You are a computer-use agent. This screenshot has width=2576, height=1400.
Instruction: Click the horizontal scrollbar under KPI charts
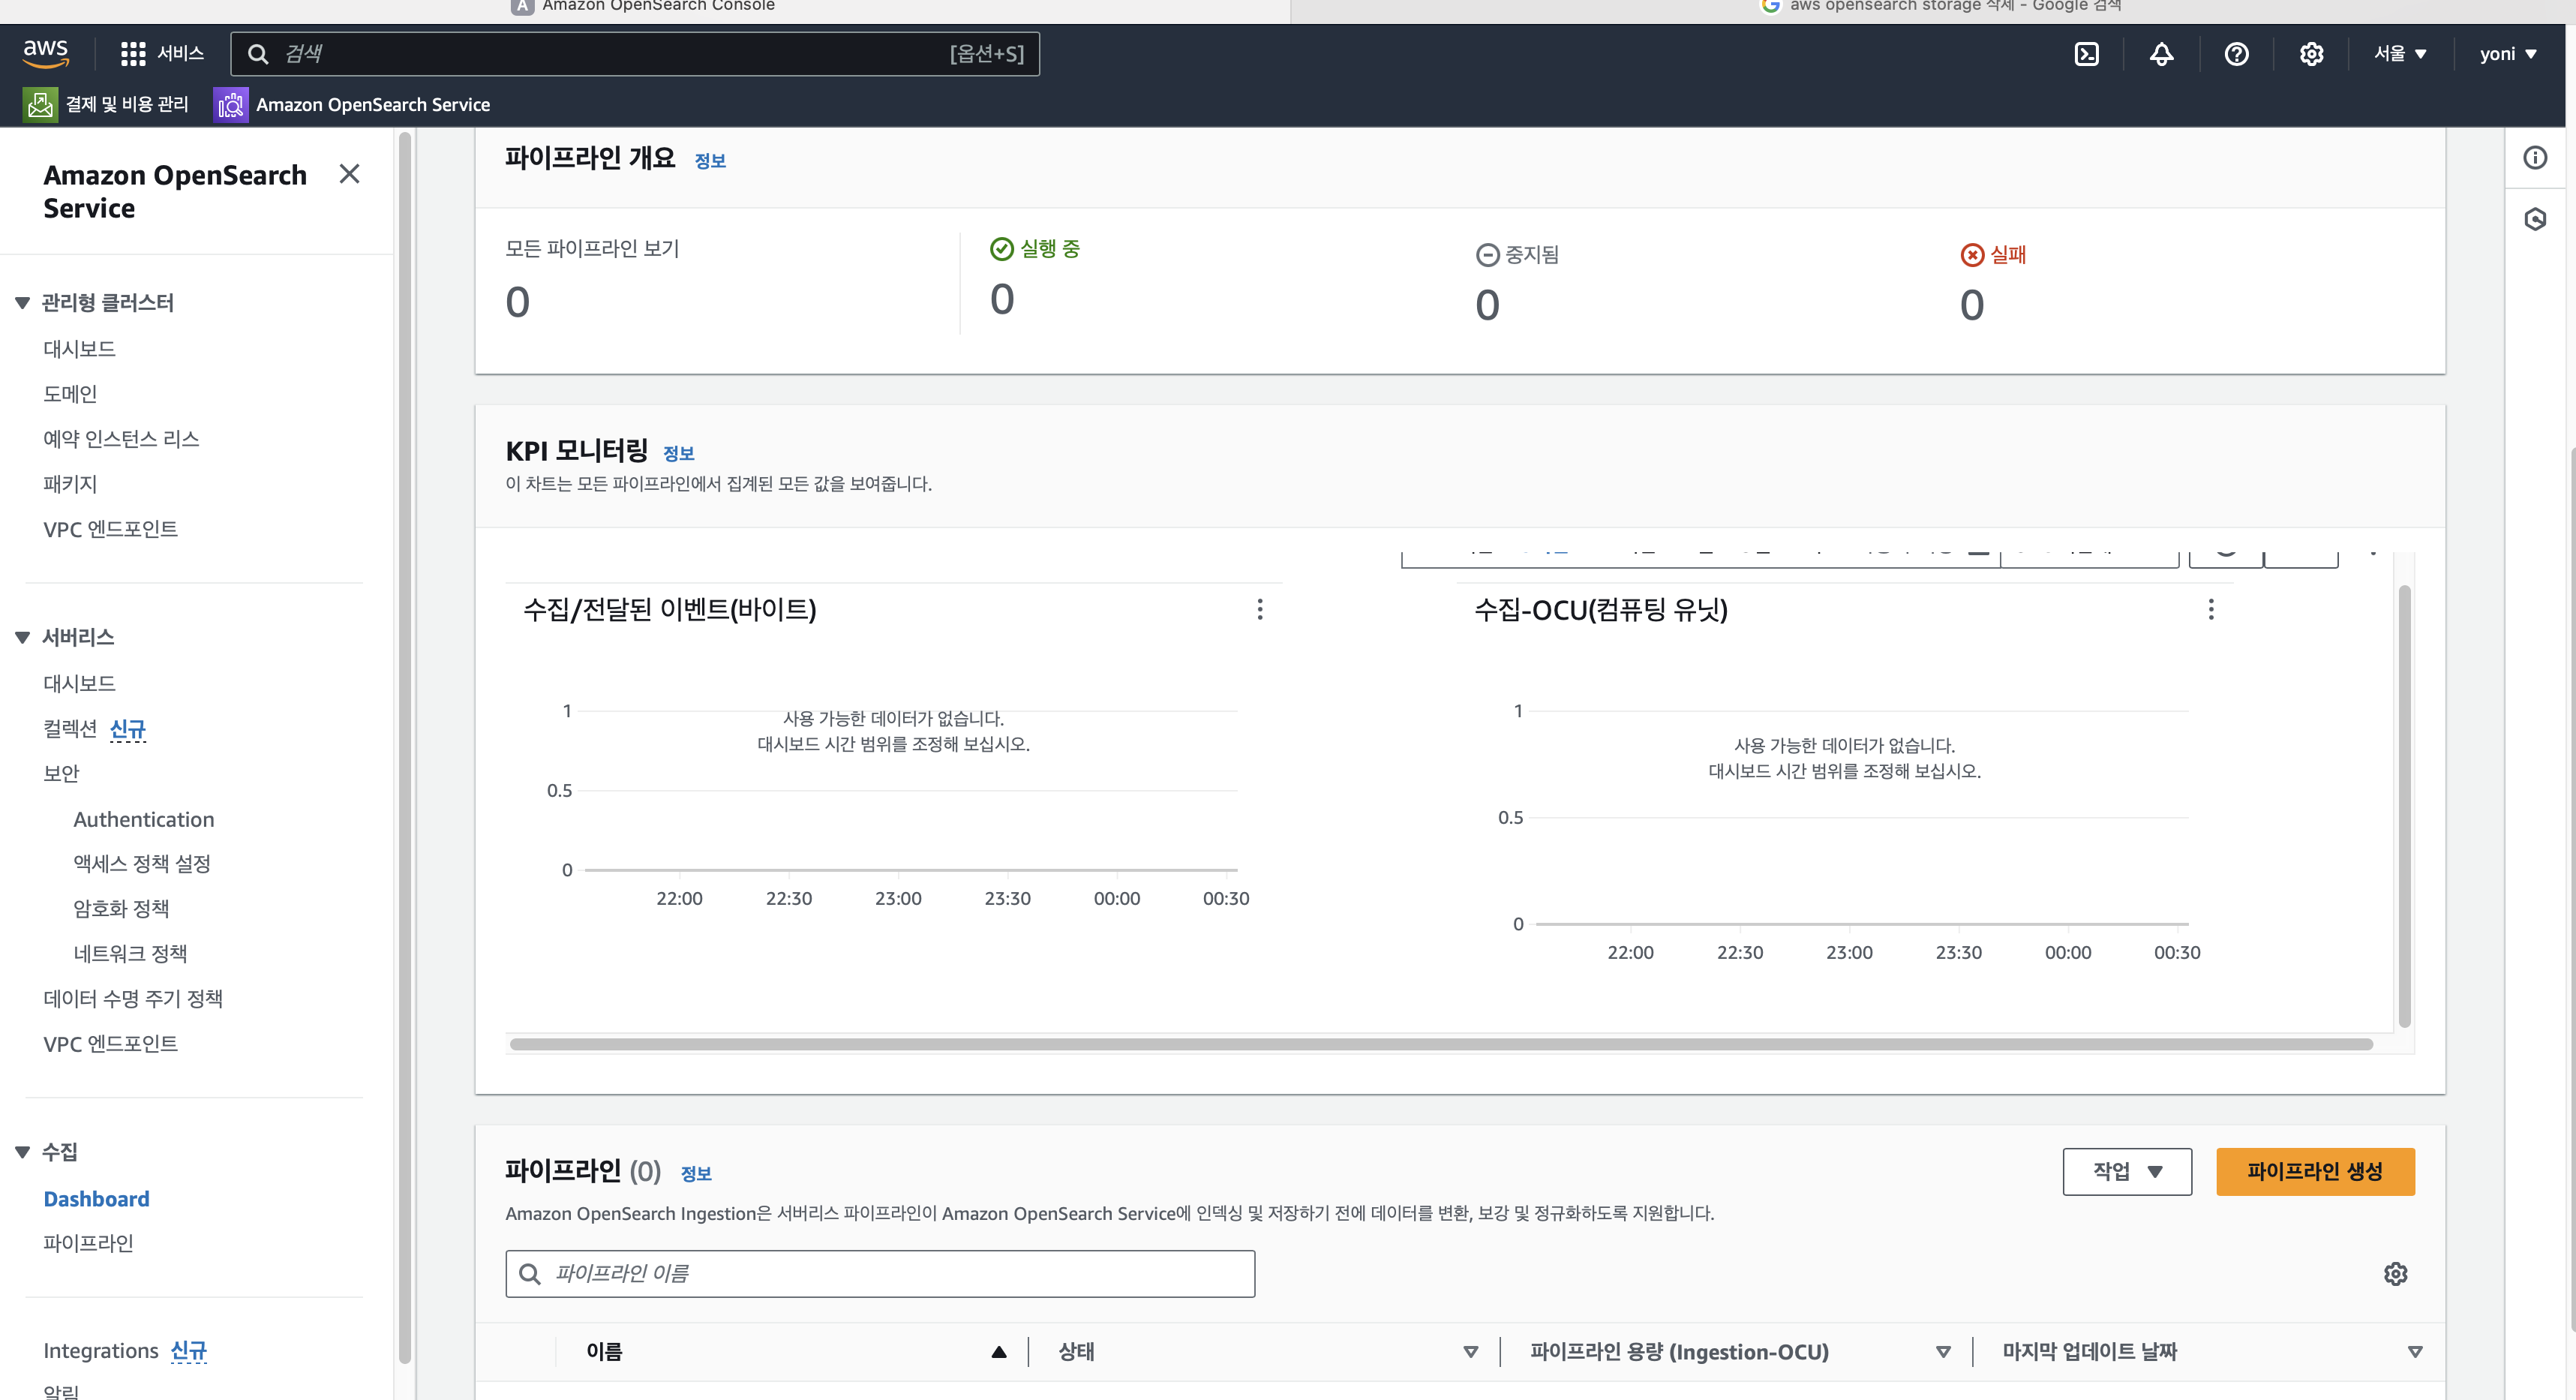pos(1441,1044)
